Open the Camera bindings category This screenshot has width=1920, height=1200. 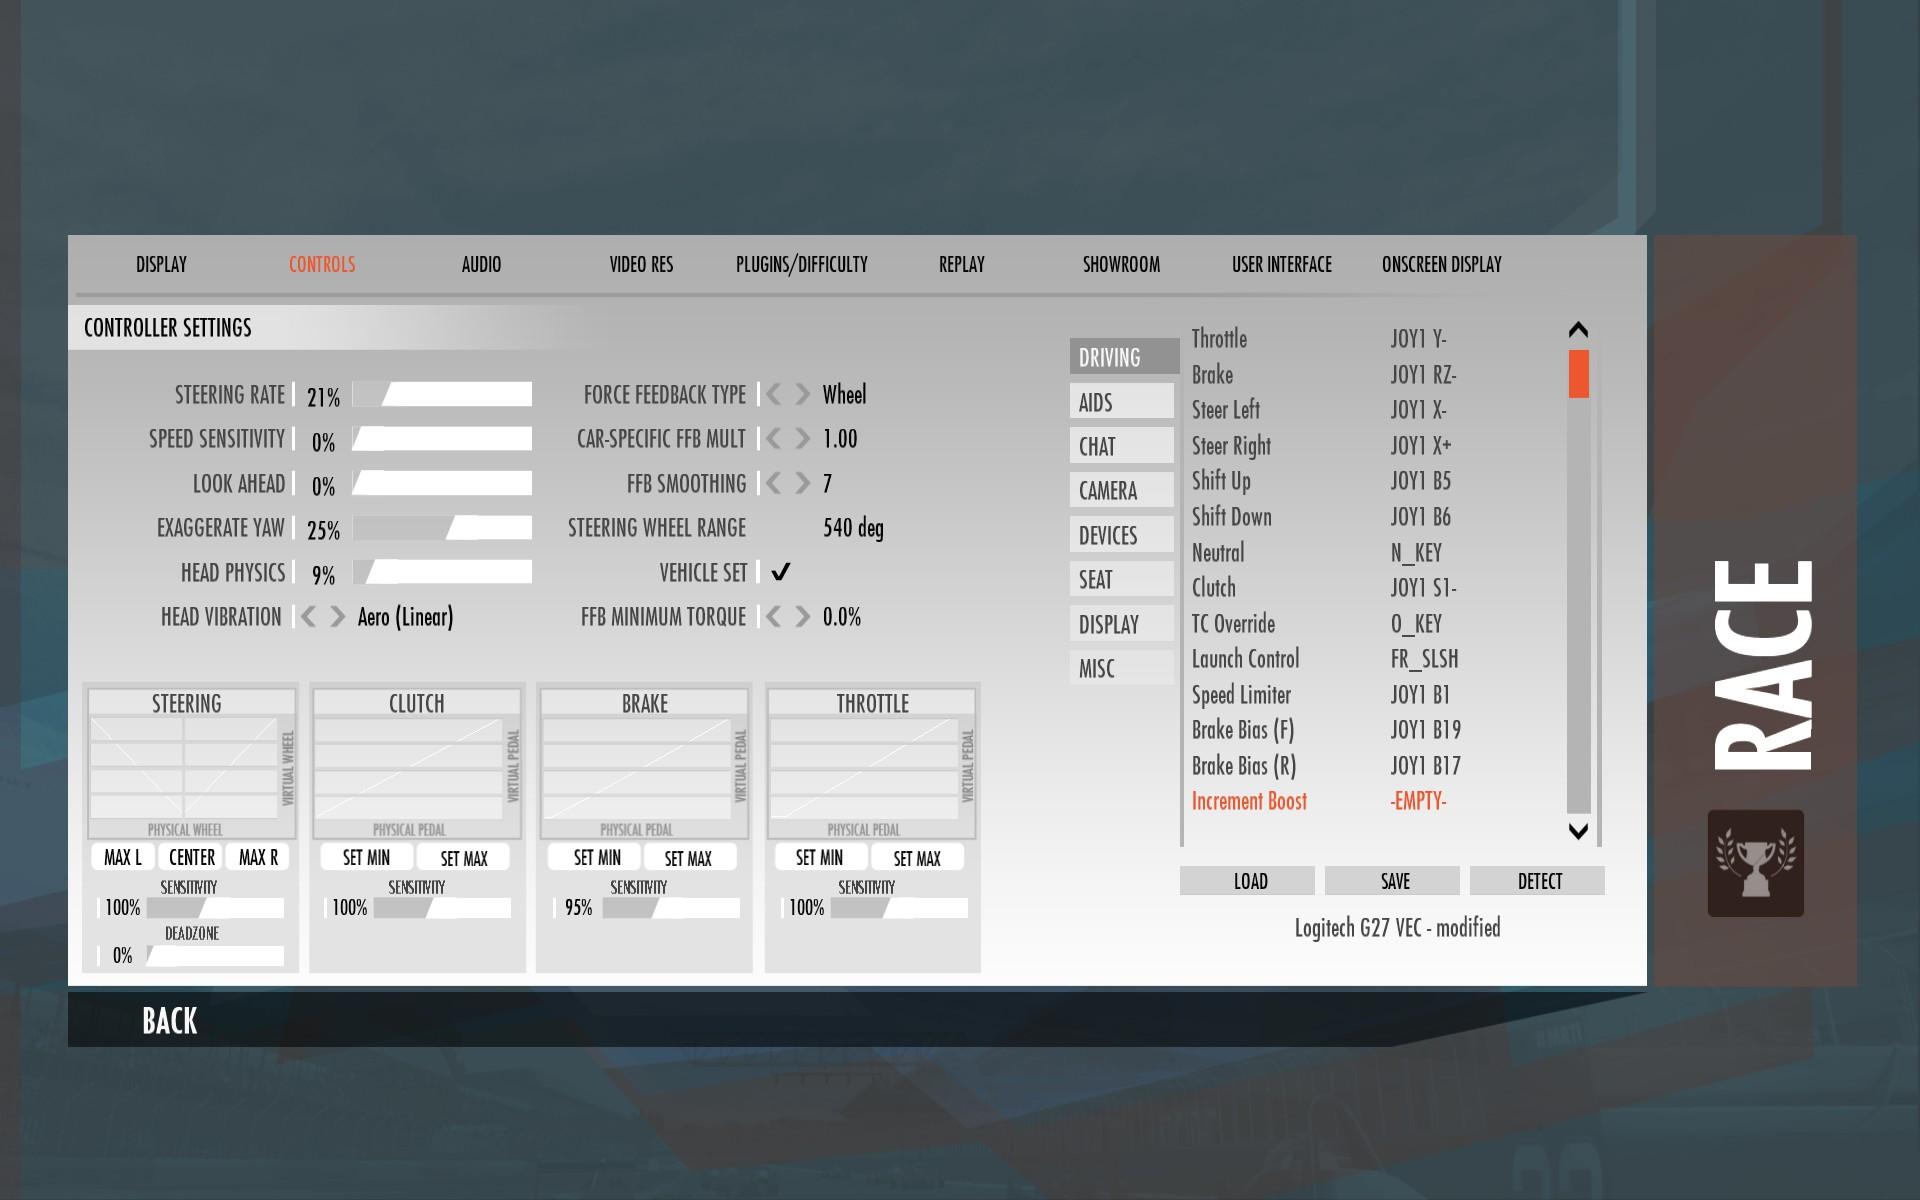pyautogui.click(x=1121, y=491)
